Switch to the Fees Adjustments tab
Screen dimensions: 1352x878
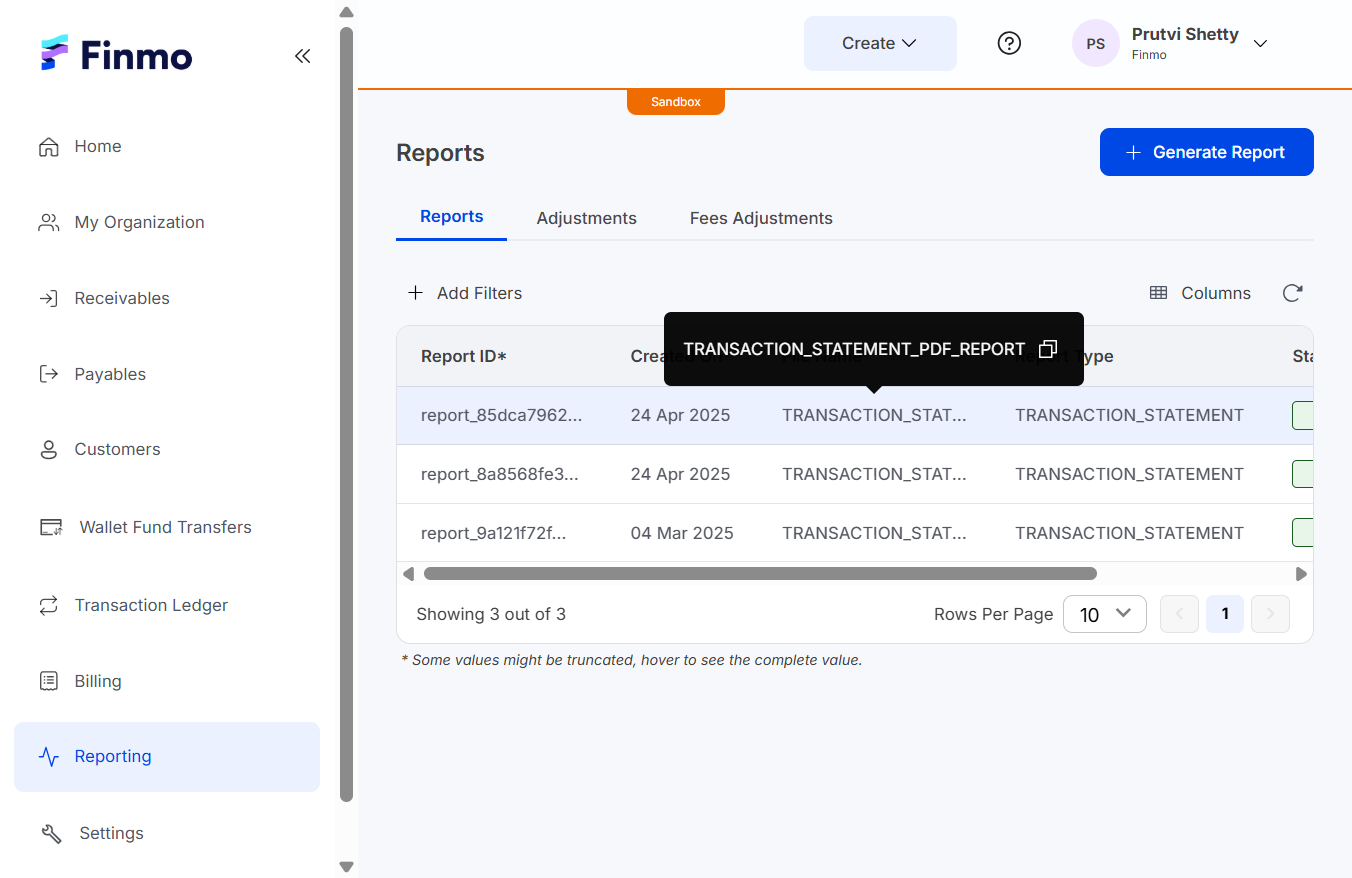point(761,218)
